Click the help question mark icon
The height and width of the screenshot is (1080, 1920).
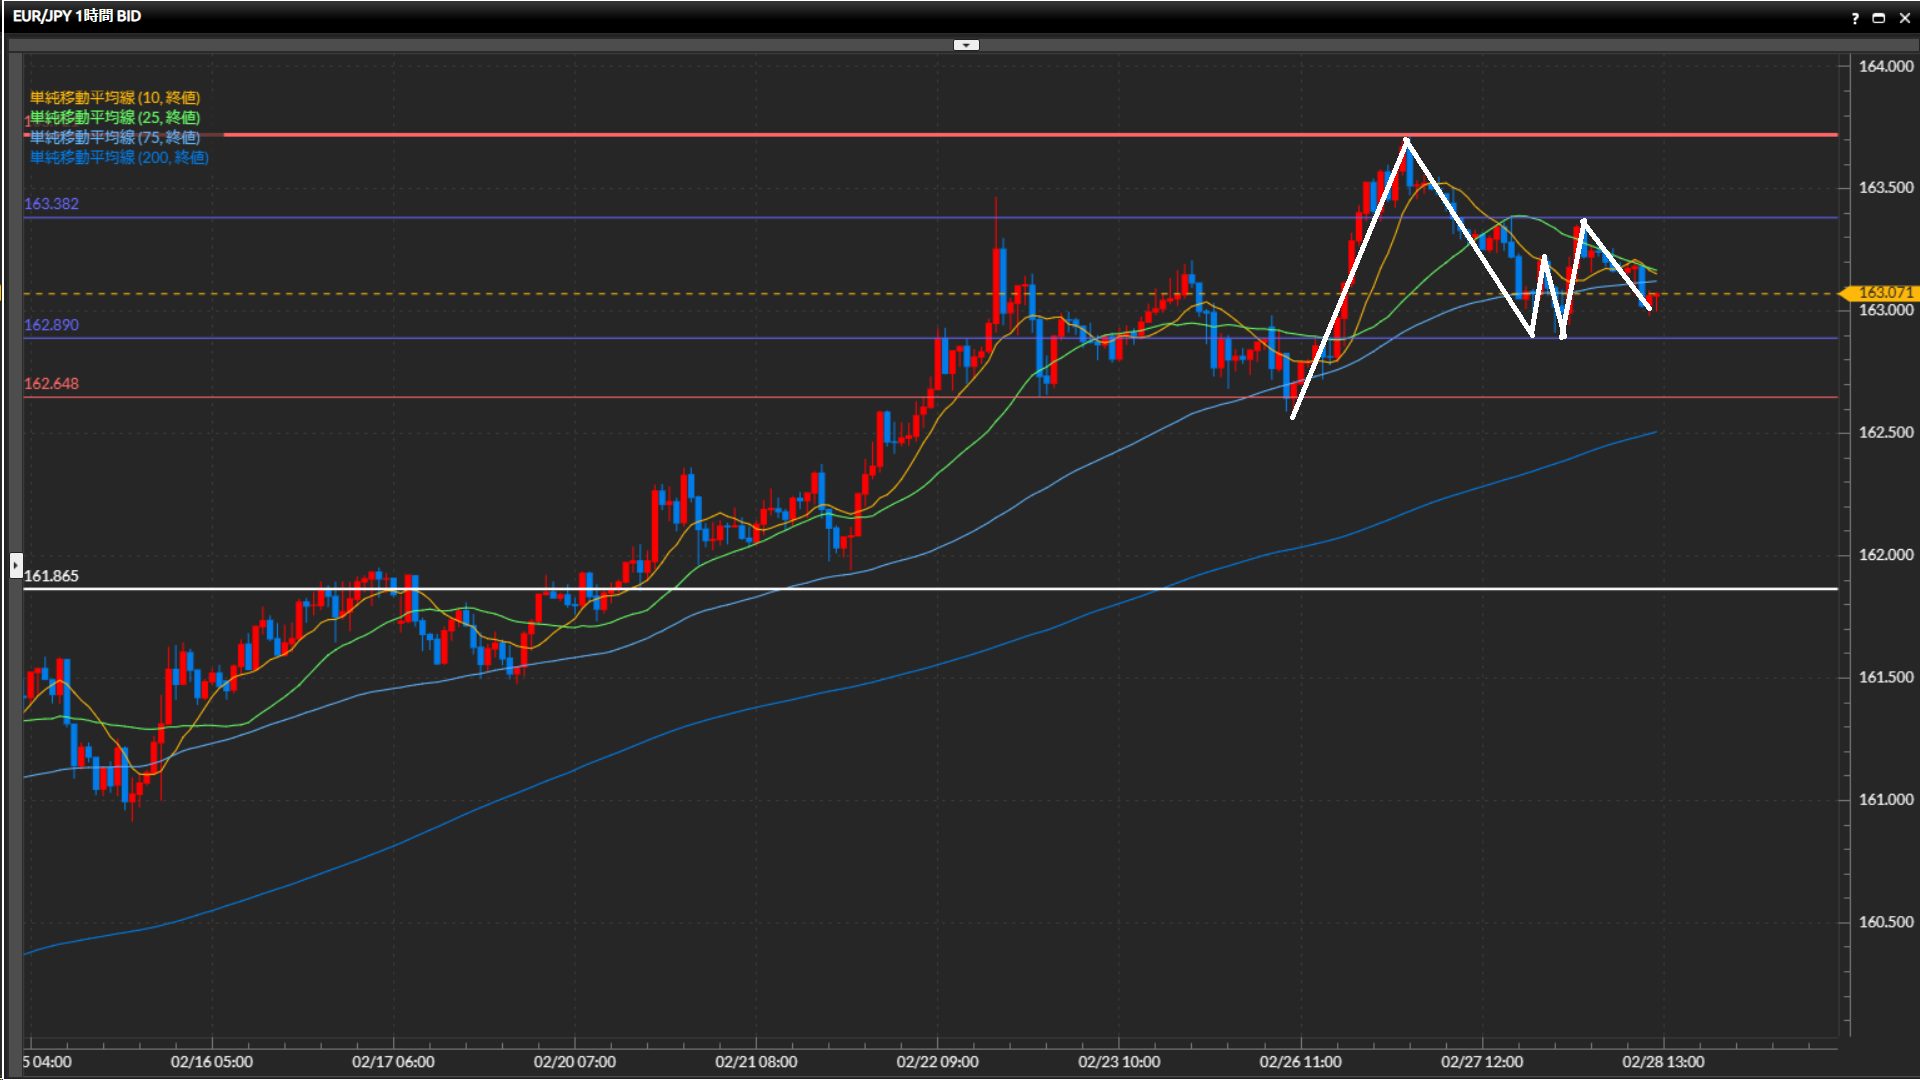1855,18
